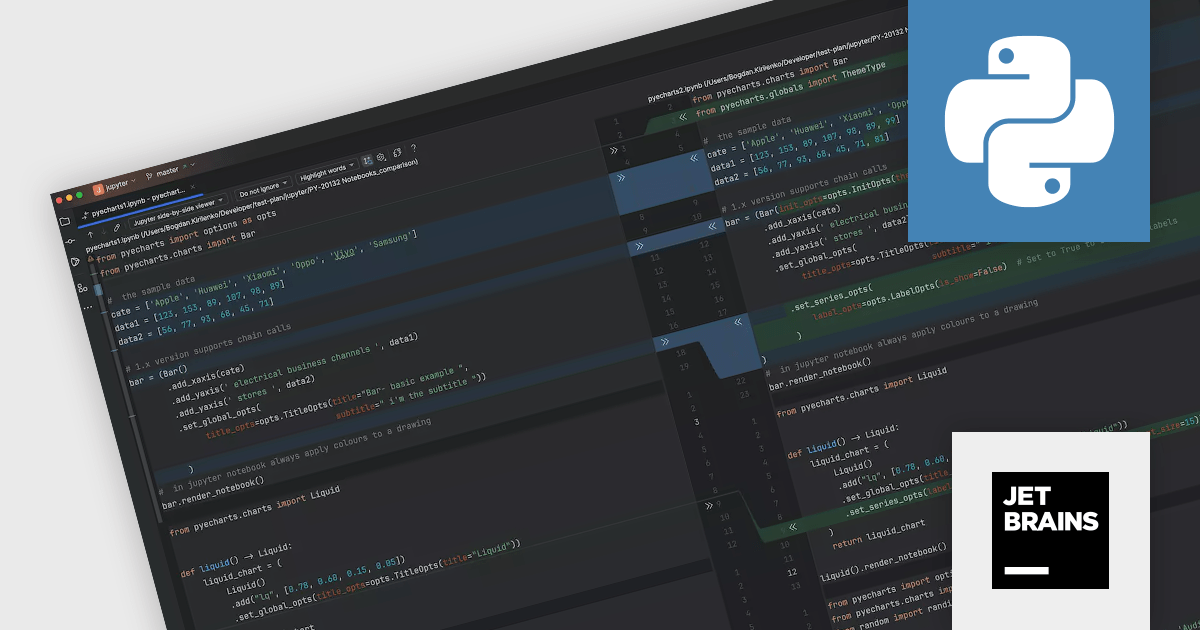Screen dimensions: 1200x630
Task: Click the diff settings gear icon
Action: pos(381,158)
